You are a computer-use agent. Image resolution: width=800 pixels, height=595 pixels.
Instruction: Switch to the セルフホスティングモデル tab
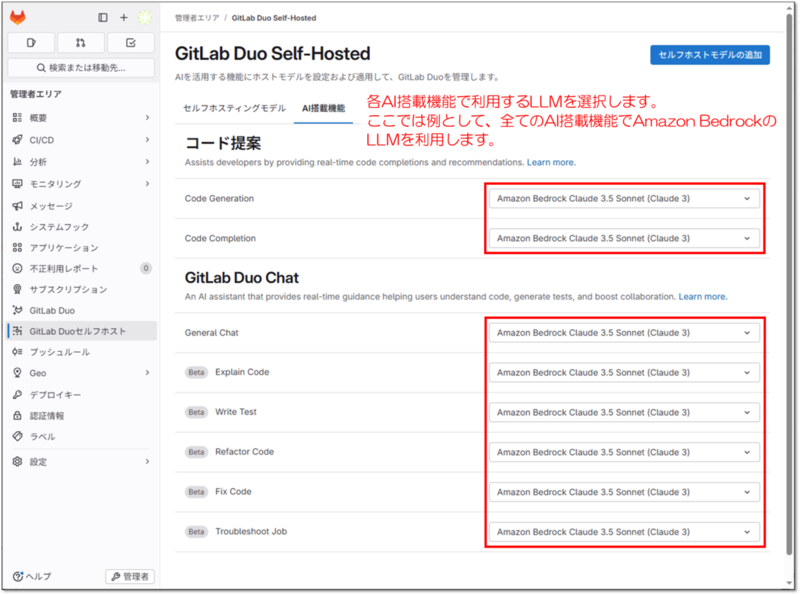[234, 108]
